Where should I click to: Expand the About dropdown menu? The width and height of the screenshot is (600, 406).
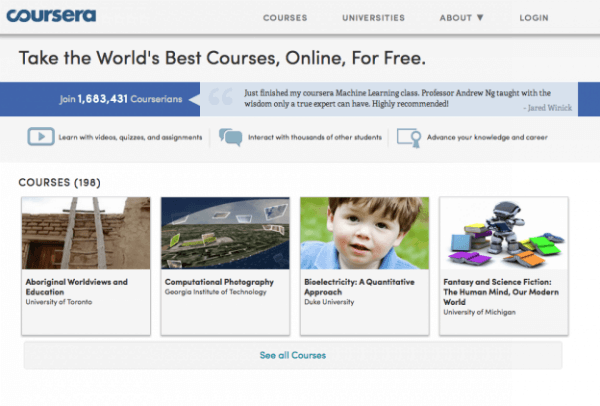pos(461,18)
